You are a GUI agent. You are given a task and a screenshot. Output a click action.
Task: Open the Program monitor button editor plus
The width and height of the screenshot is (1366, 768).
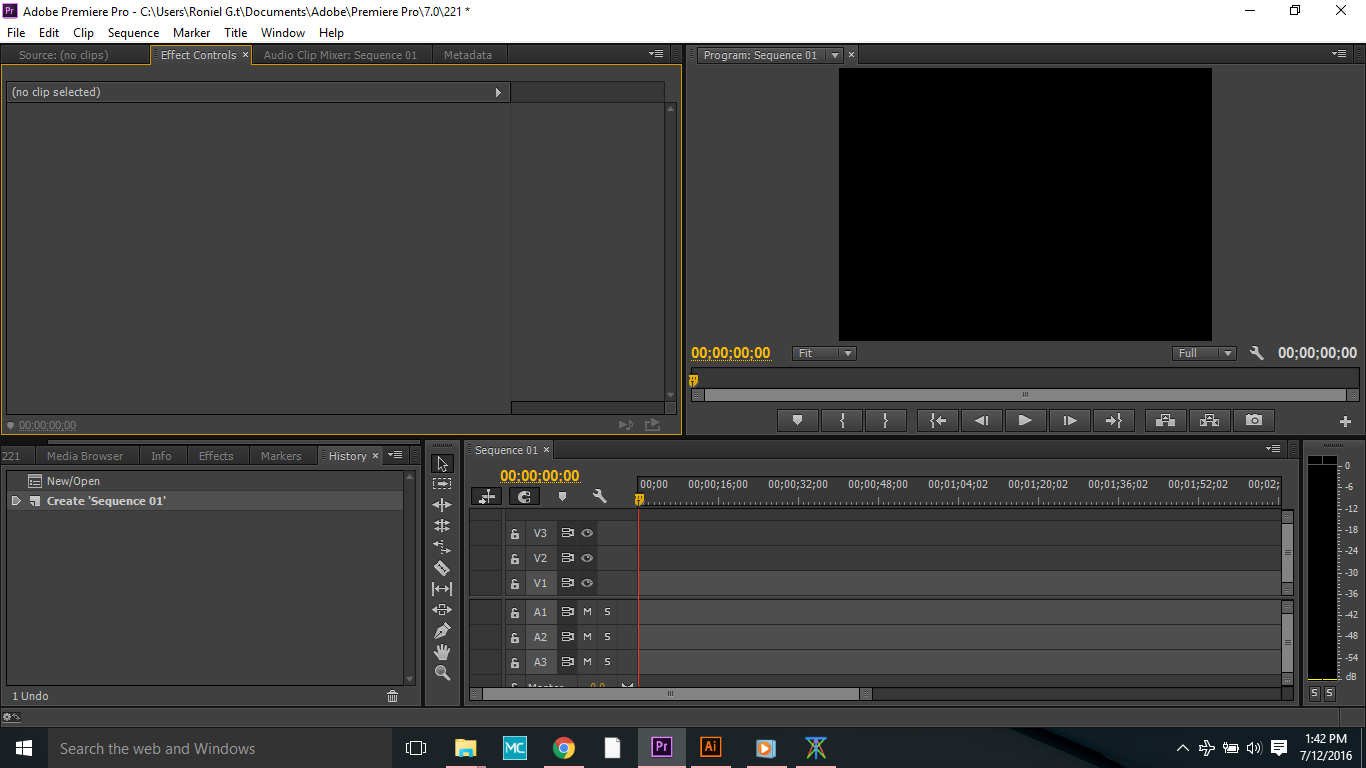click(1345, 422)
